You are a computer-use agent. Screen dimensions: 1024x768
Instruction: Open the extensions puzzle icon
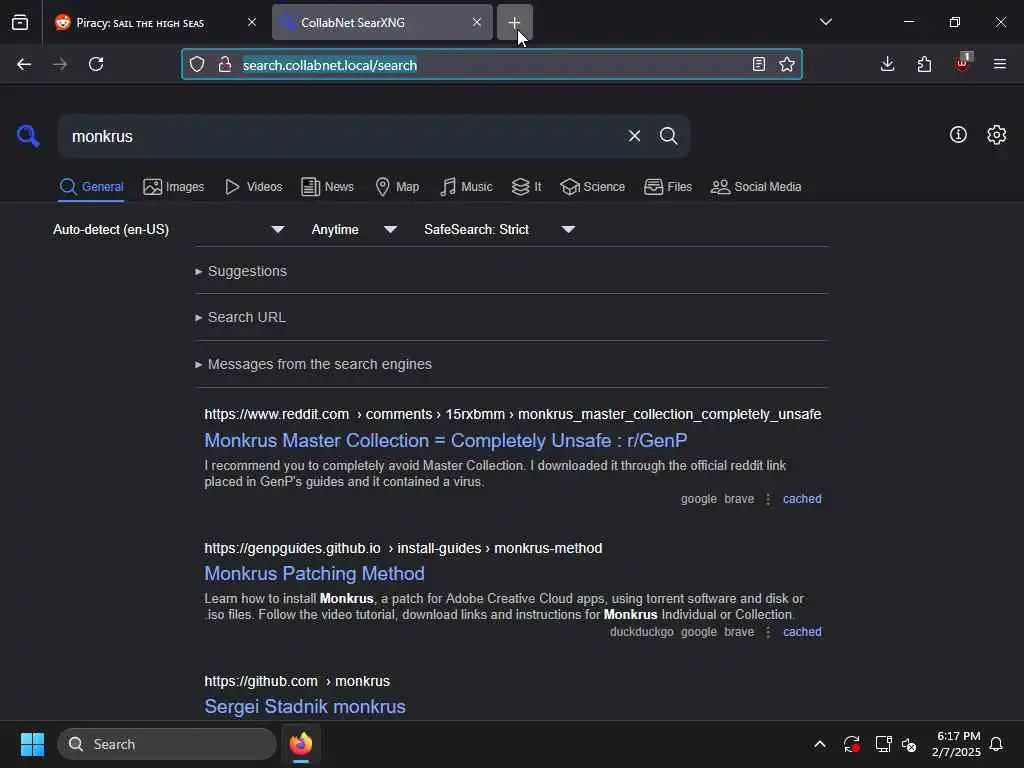[x=924, y=64]
